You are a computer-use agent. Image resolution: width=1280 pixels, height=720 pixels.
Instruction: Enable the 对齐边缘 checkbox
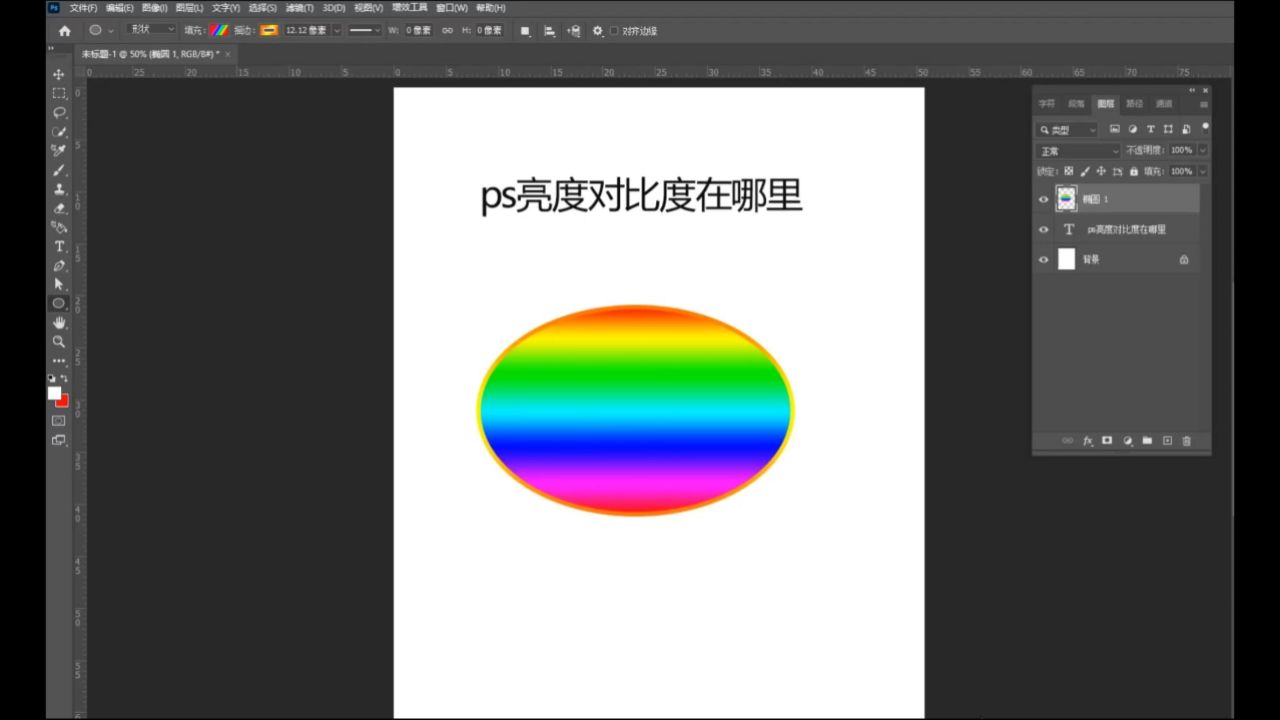coord(614,30)
